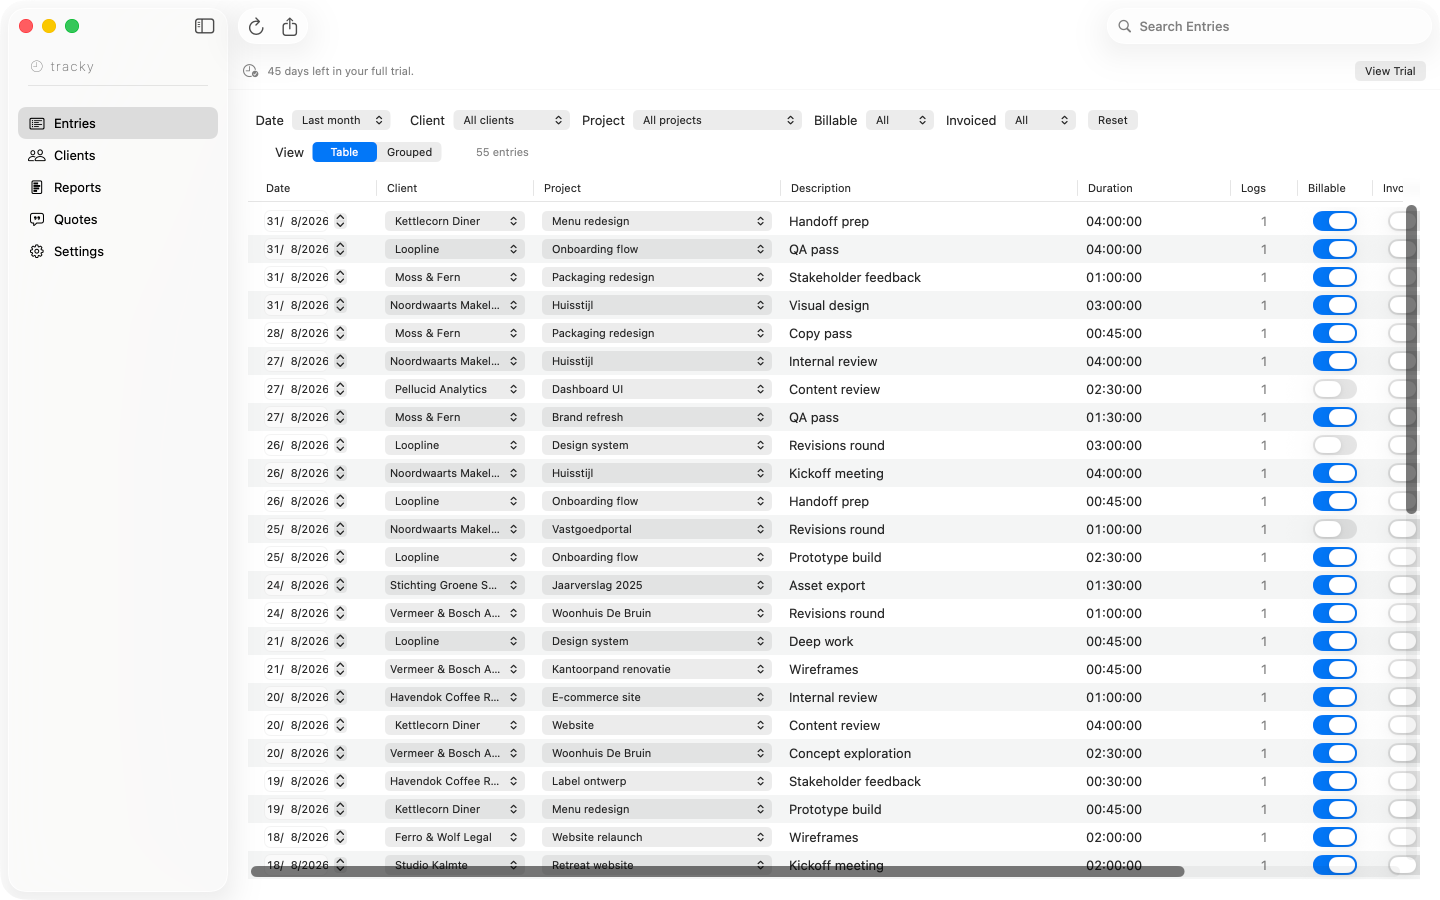Open the Billable filter dropdown
Image resolution: width=1440 pixels, height=900 pixels.
(x=900, y=121)
